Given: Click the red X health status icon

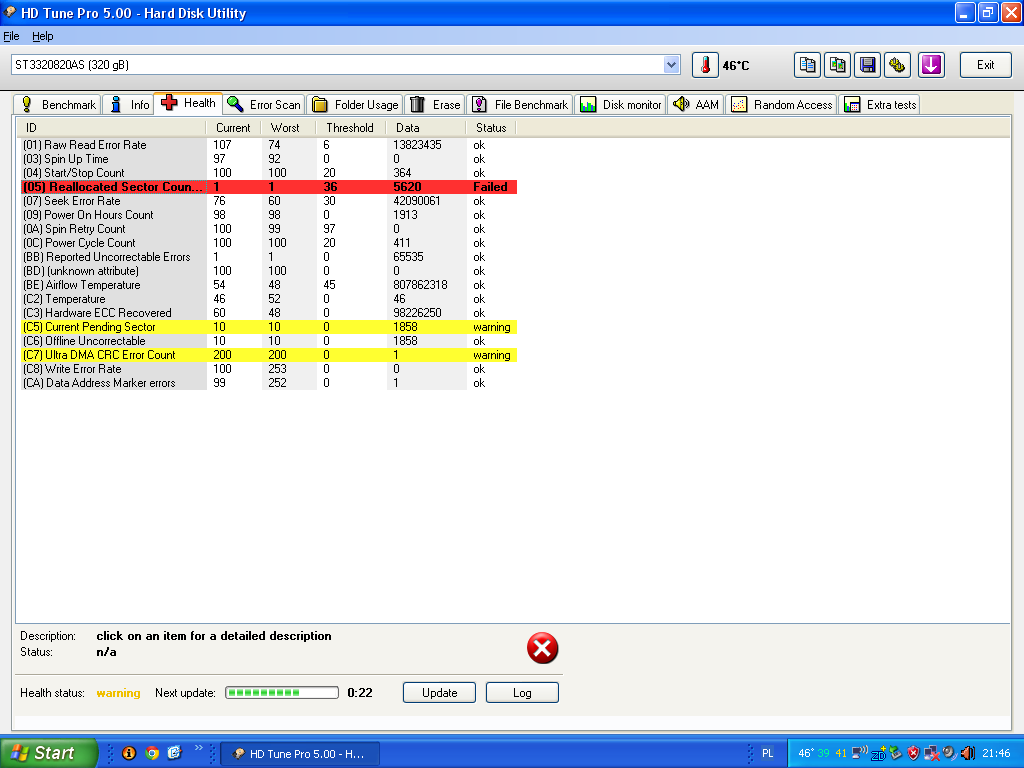Looking at the screenshot, I should tap(542, 648).
